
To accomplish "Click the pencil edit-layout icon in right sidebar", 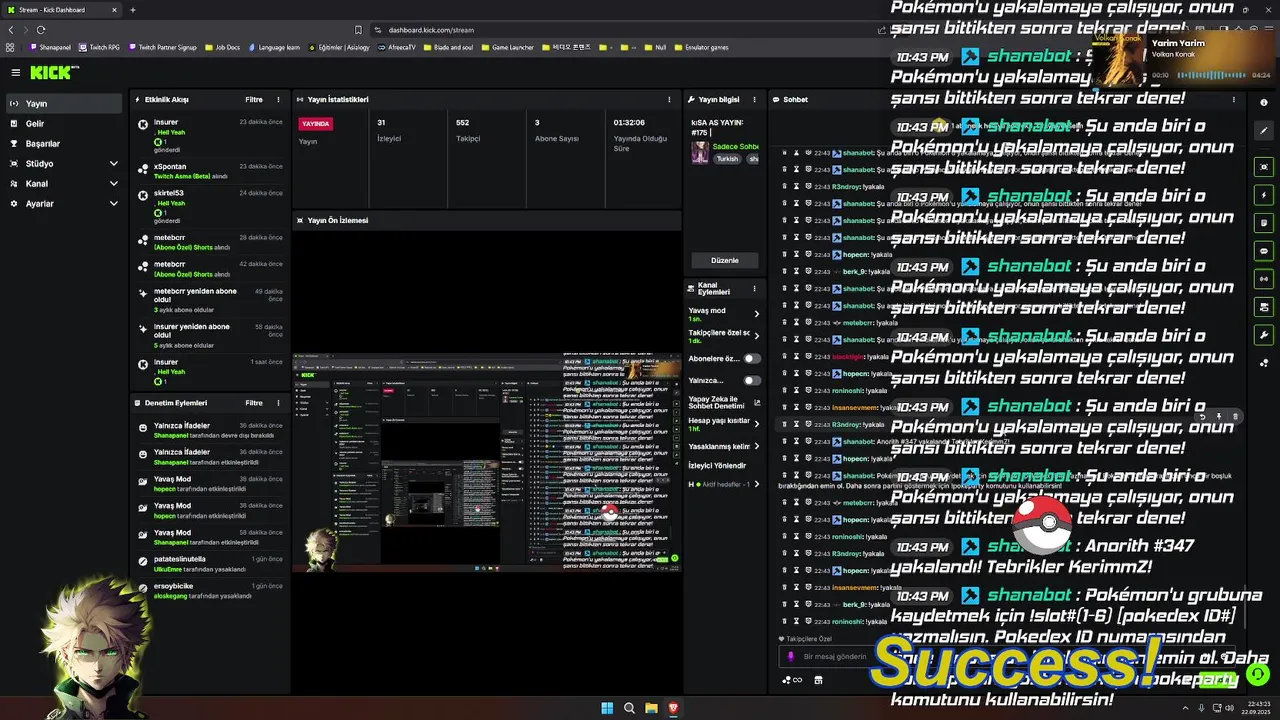I will point(1264,130).
